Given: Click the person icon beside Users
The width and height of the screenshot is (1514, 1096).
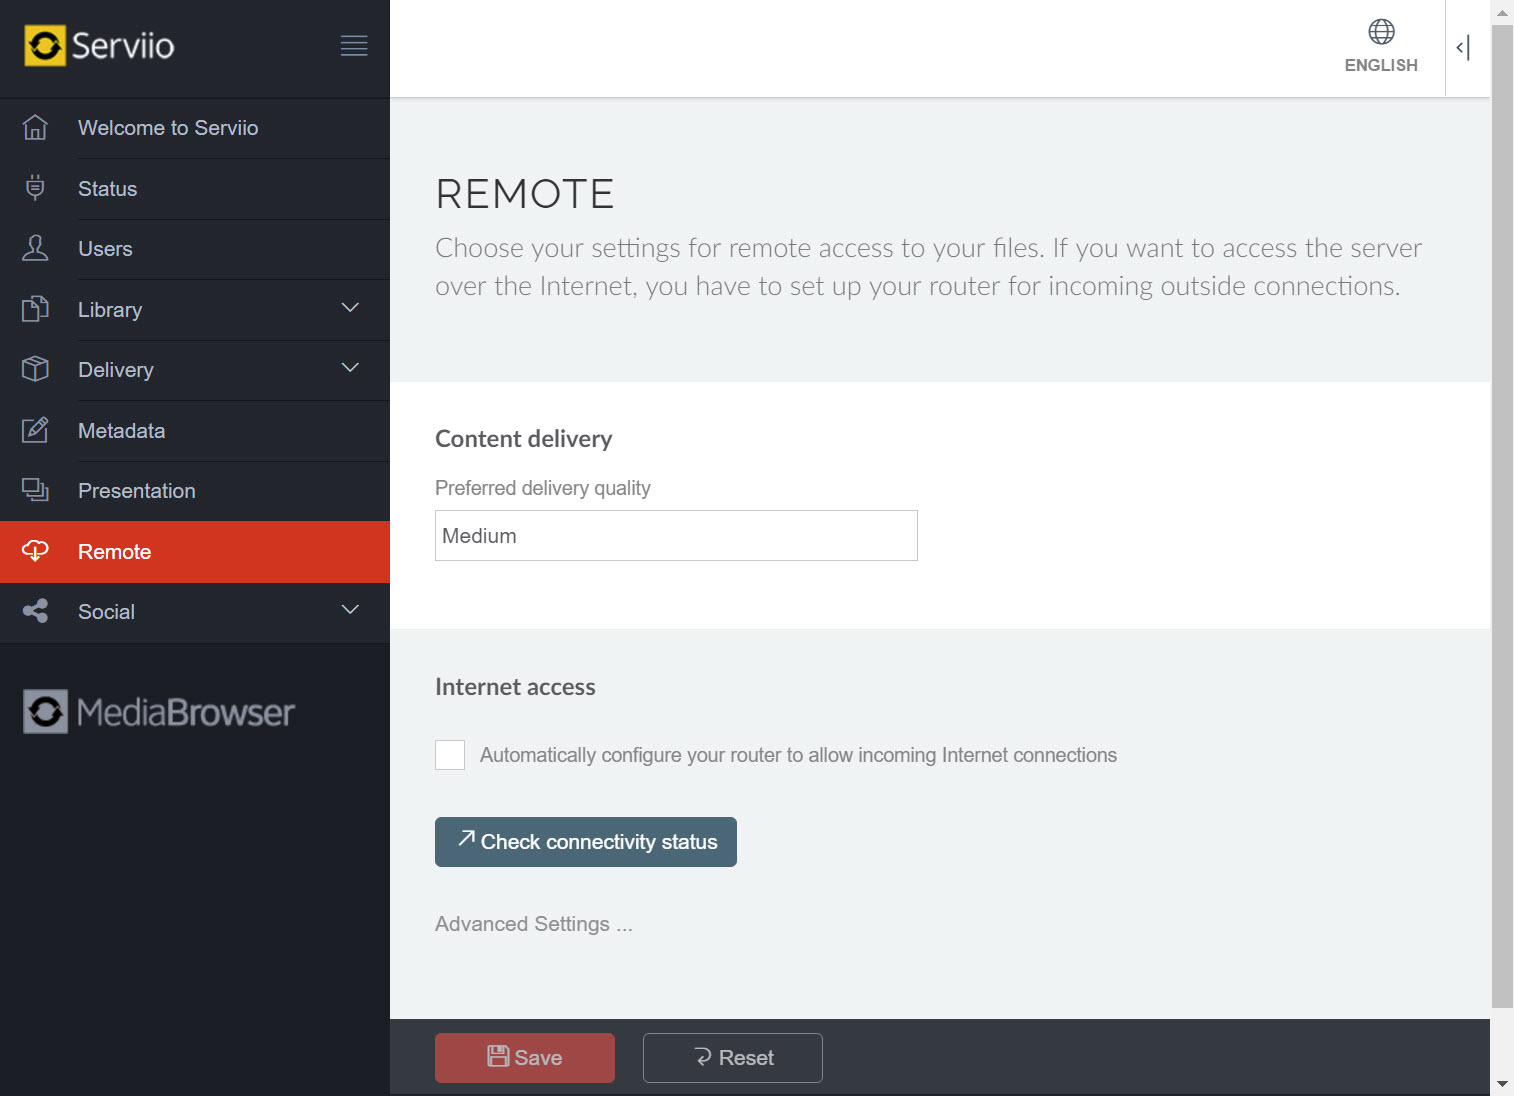Looking at the screenshot, I should [x=35, y=248].
